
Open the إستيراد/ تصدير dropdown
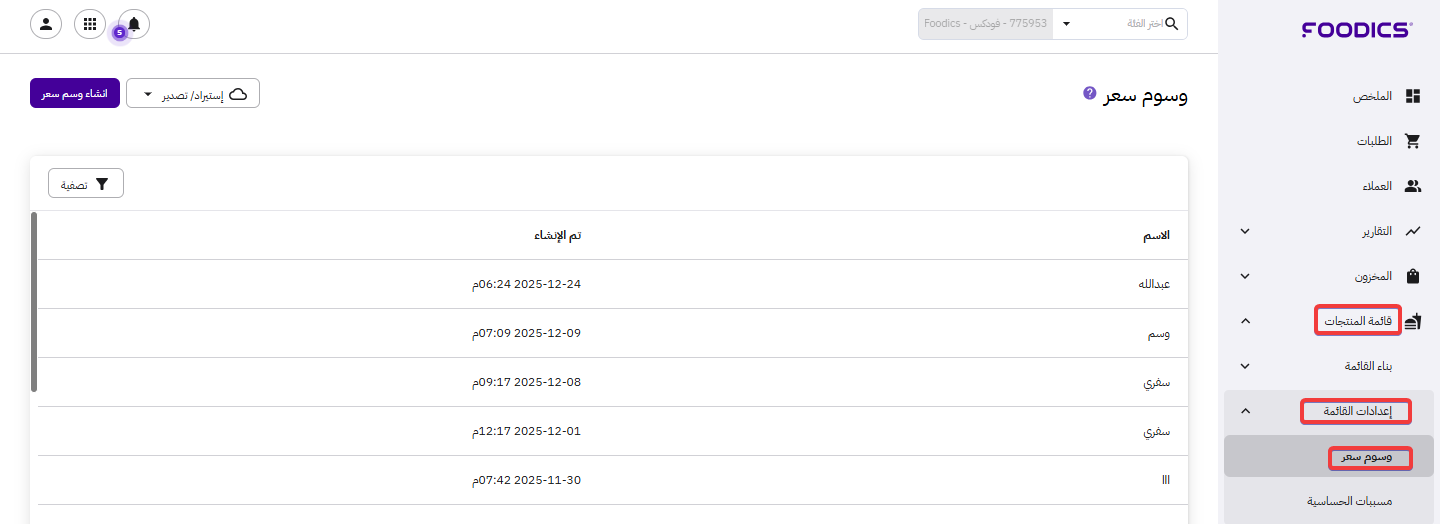tap(193, 94)
